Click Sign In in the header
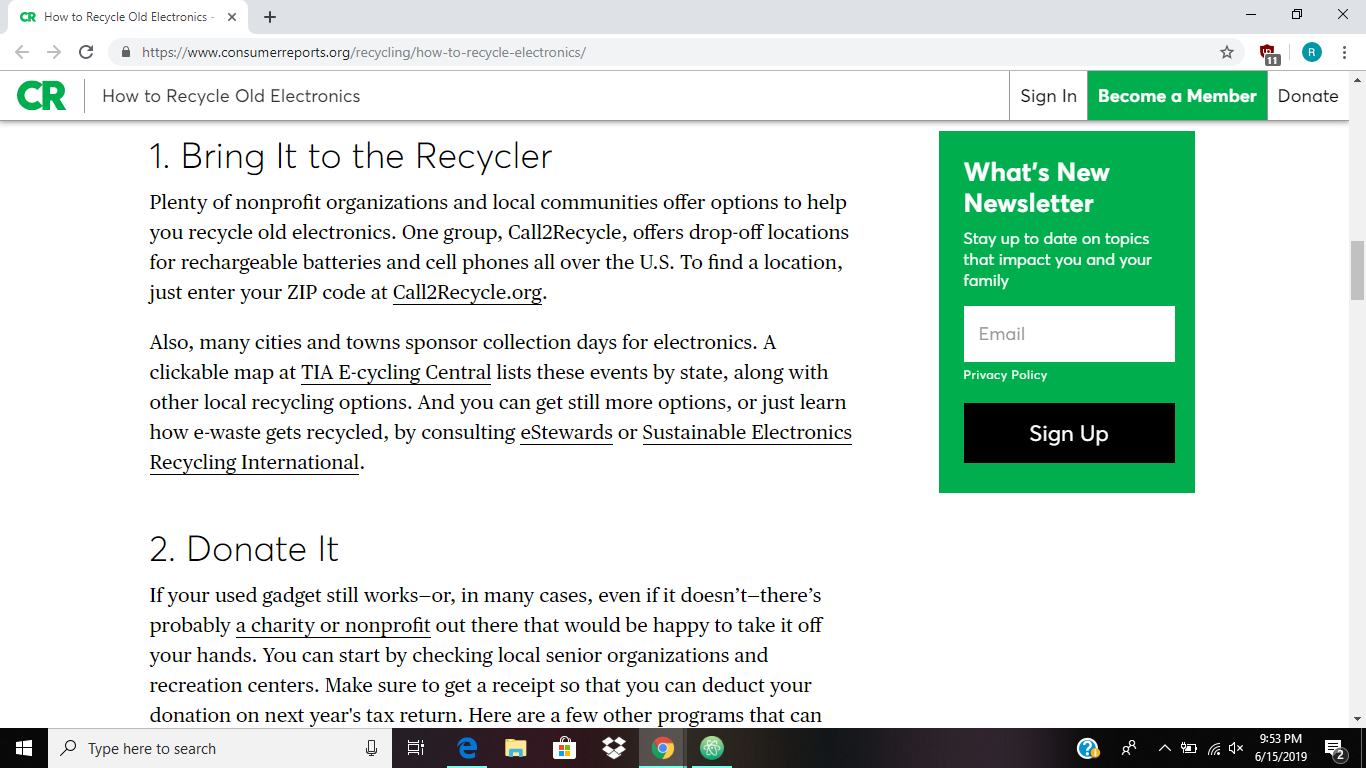The image size is (1366, 768). tap(1048, 96)
